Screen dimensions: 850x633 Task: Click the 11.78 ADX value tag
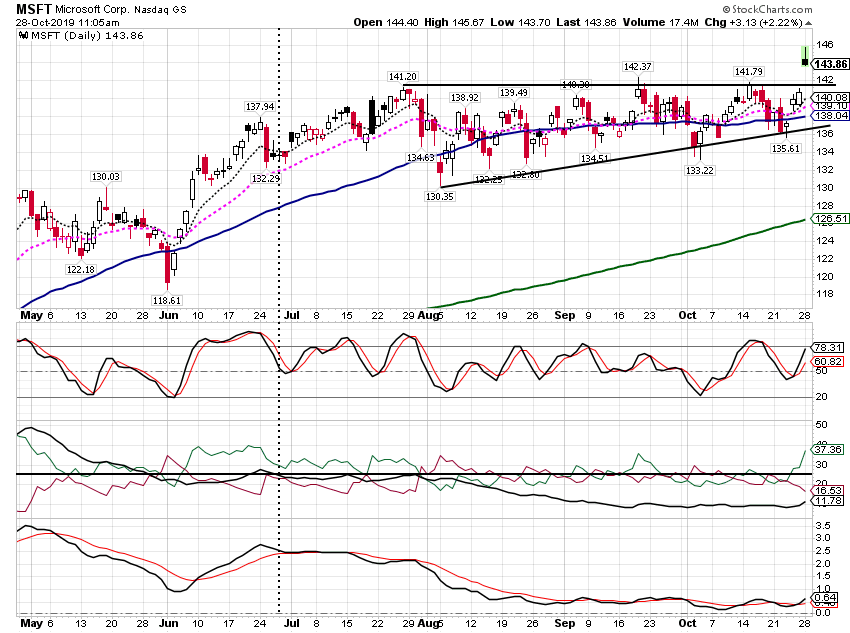(x=828, y=500)
